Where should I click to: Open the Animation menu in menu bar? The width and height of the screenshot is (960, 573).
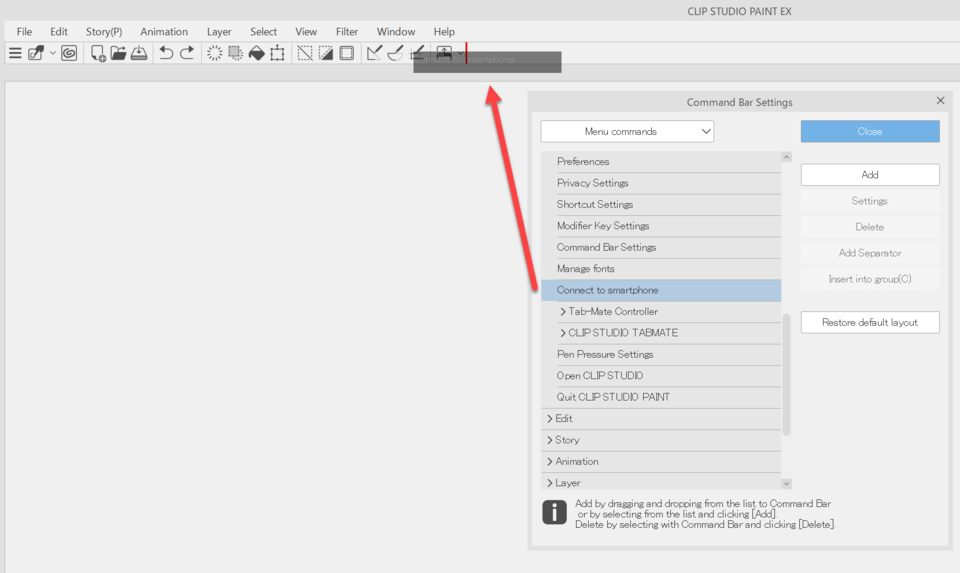[x=164, y=32]
